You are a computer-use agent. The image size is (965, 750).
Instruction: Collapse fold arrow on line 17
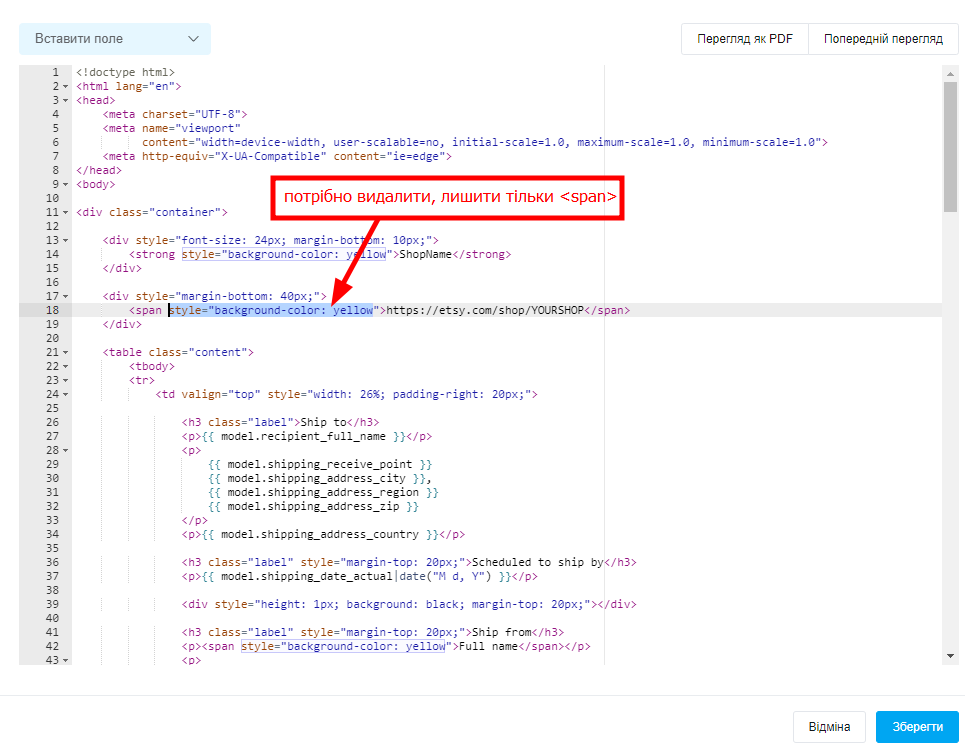point(66,297)
